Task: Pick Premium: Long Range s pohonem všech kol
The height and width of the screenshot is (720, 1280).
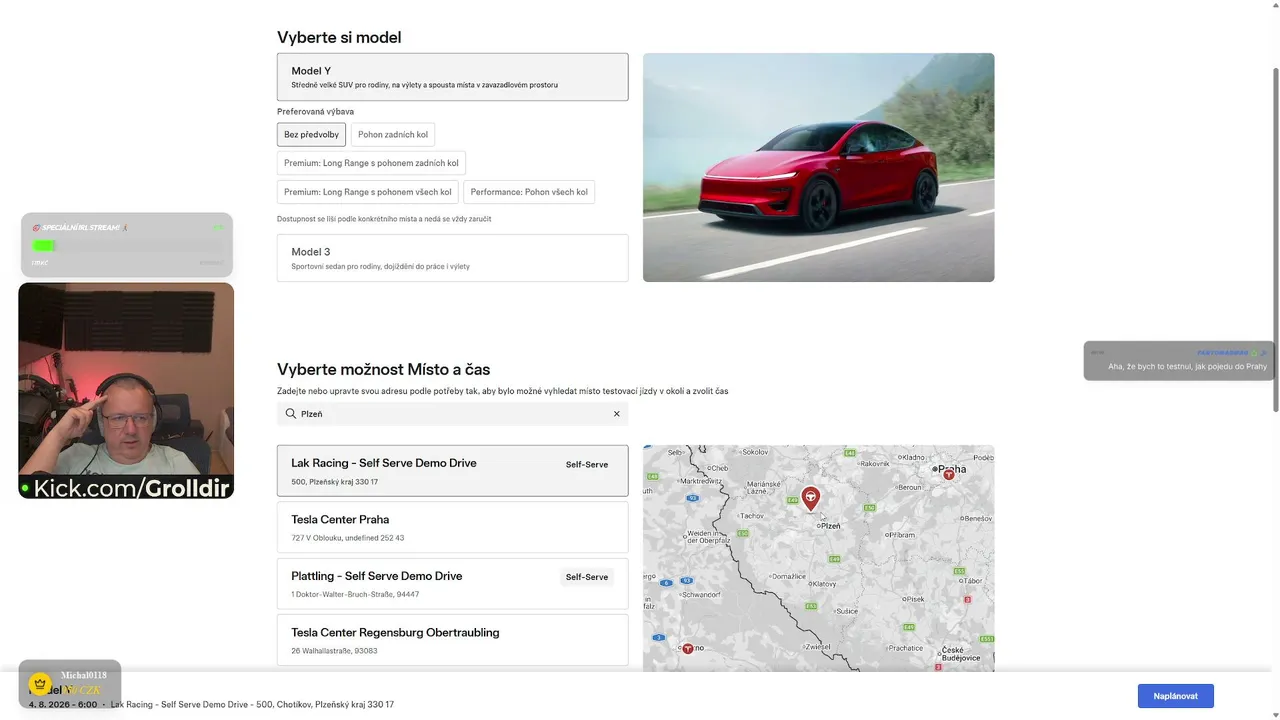Action: [368, 192]
